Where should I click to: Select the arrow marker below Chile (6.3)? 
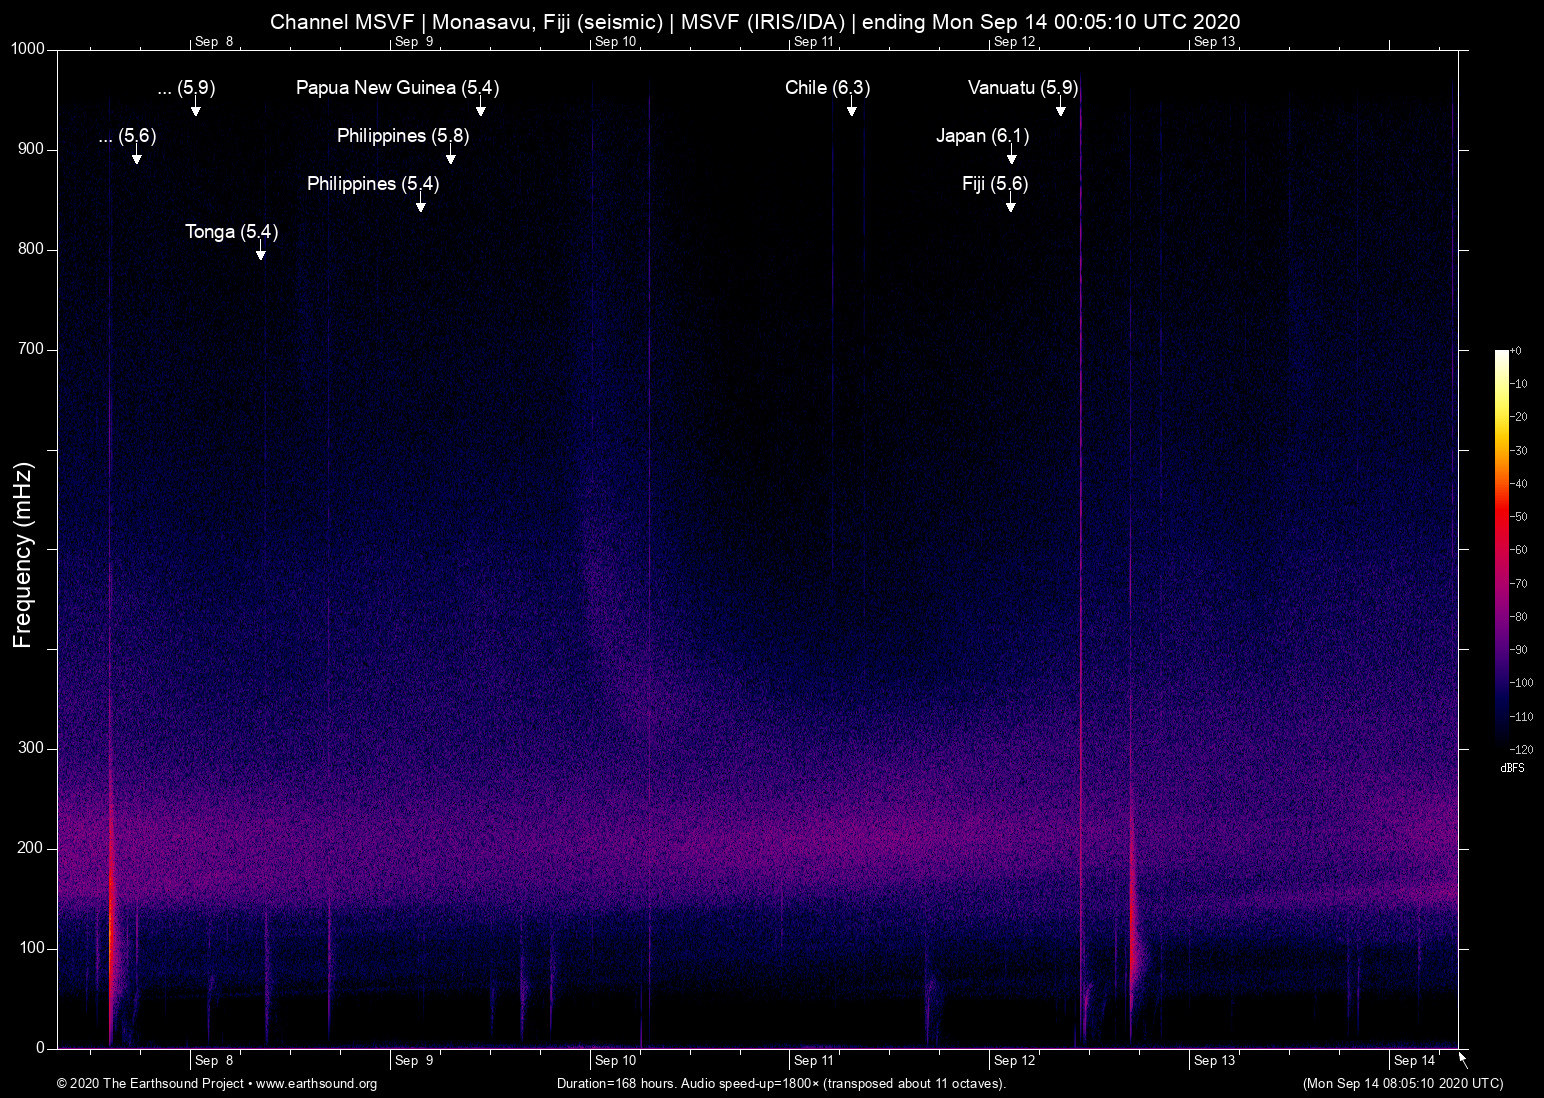coord(852,110)
